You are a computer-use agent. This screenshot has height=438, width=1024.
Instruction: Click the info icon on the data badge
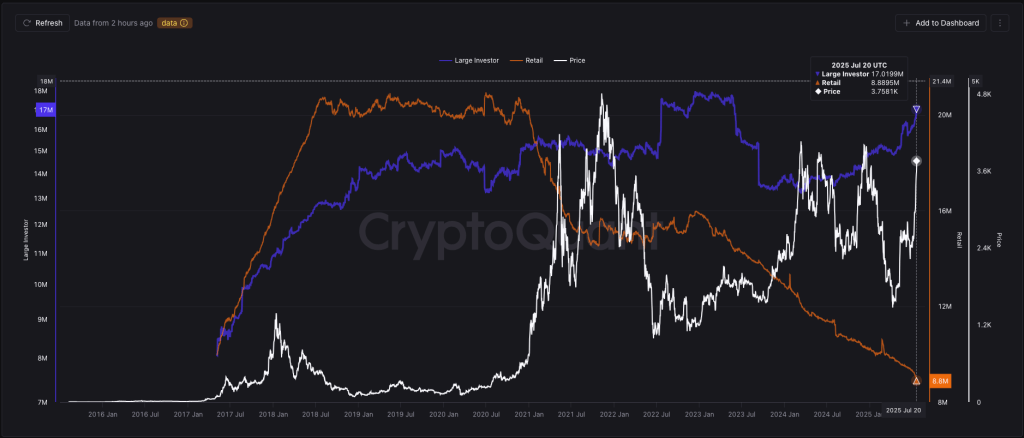[x=184, y=22]
